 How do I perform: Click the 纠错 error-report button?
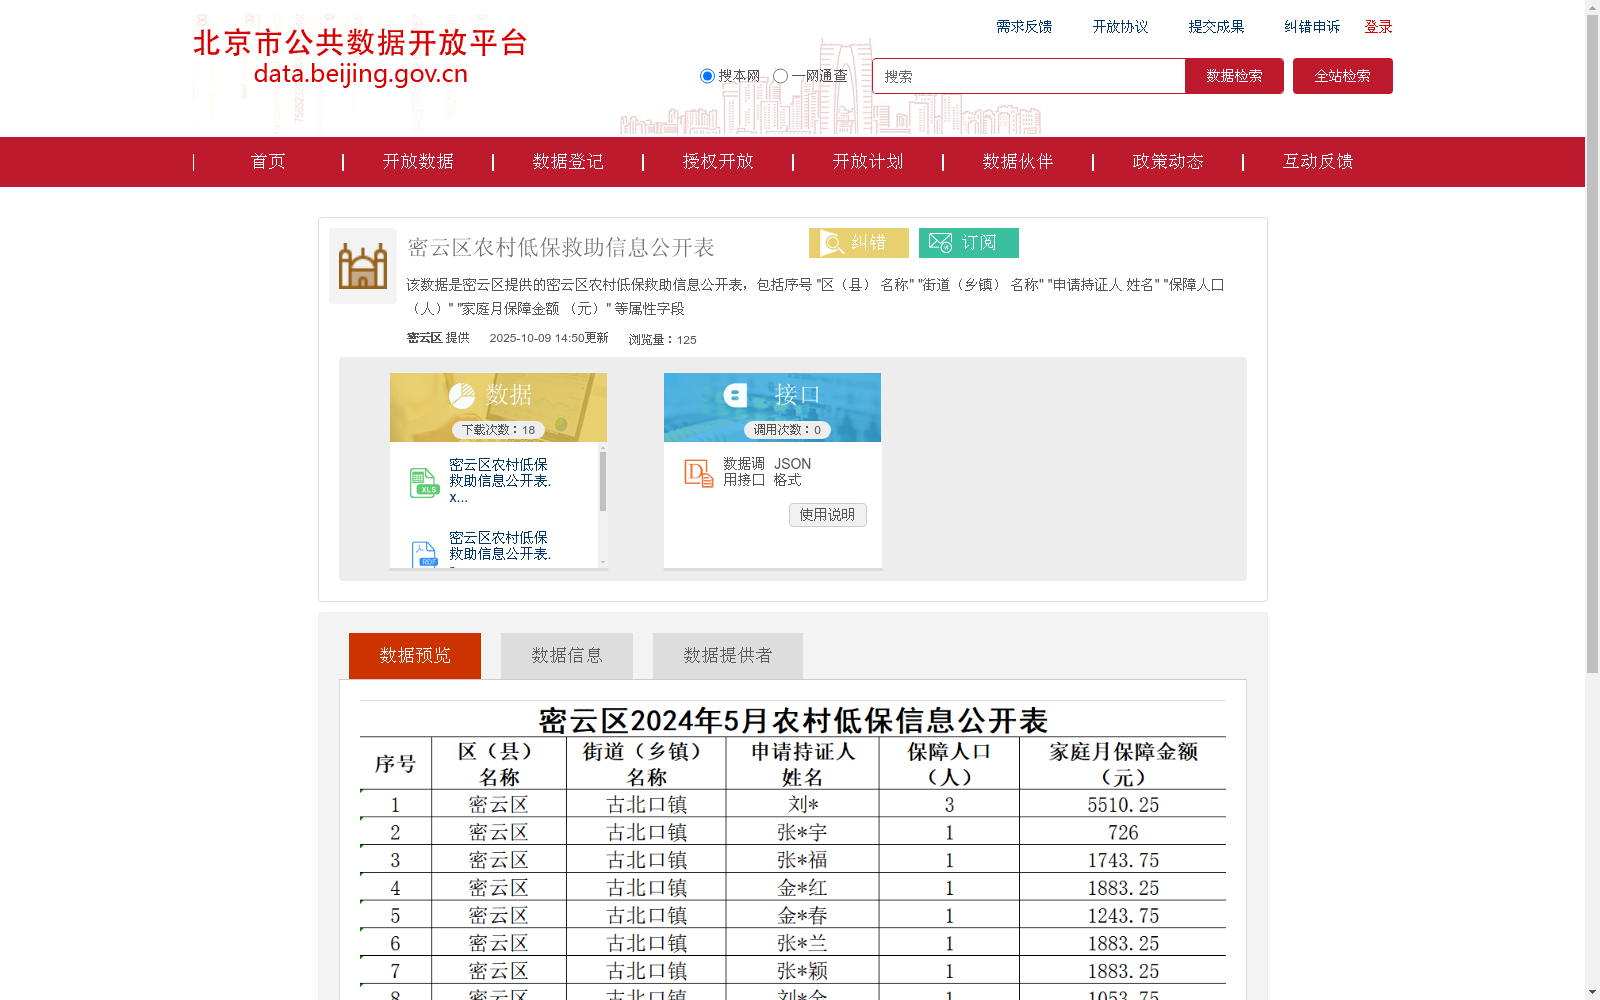(859, 243)
